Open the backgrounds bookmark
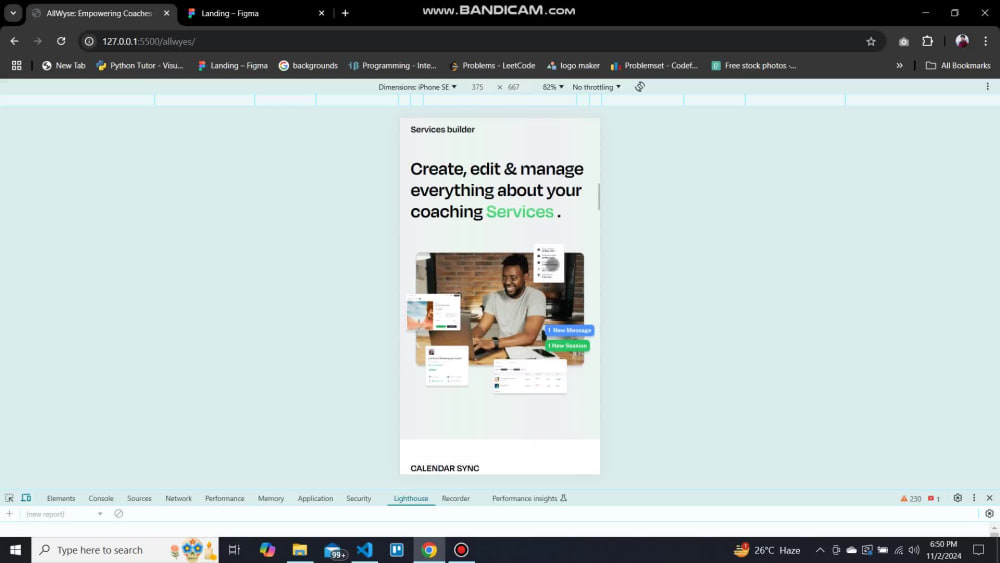Screen dimensions: 1000x563 [308, 65]
